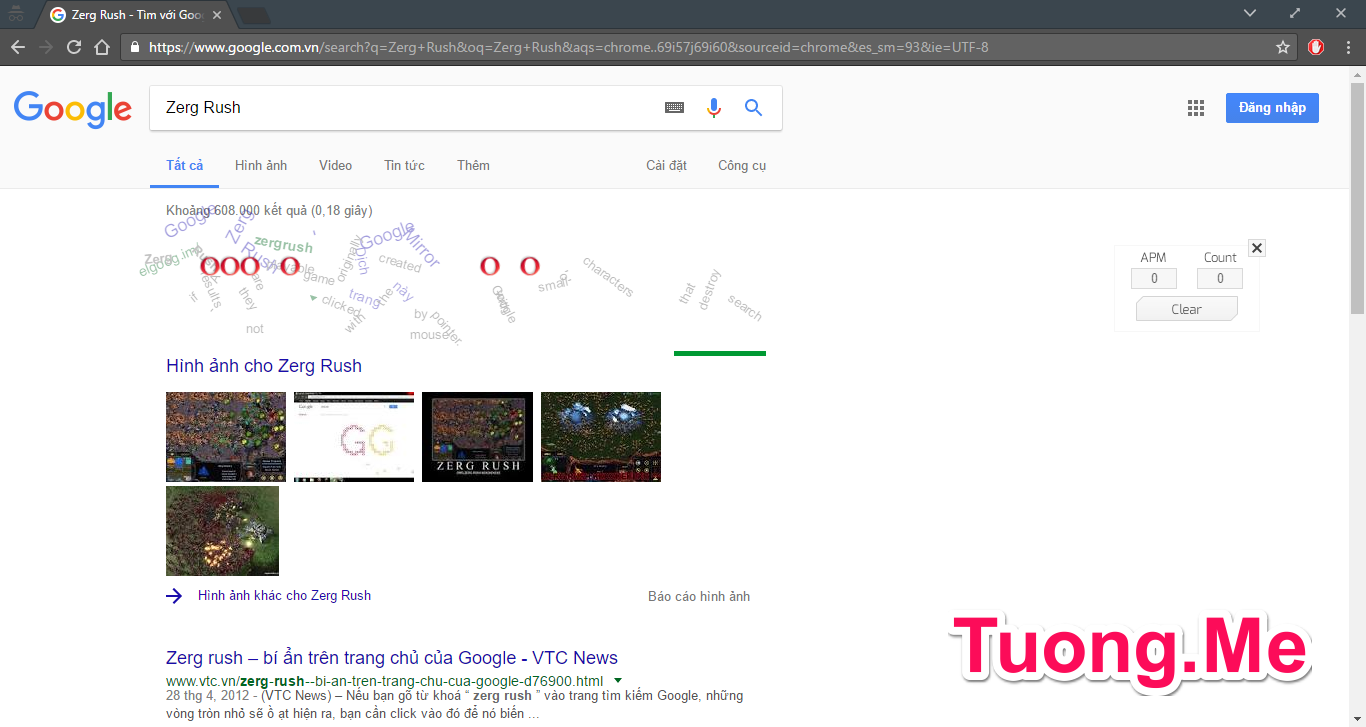Reload the current page

point(74,47)
